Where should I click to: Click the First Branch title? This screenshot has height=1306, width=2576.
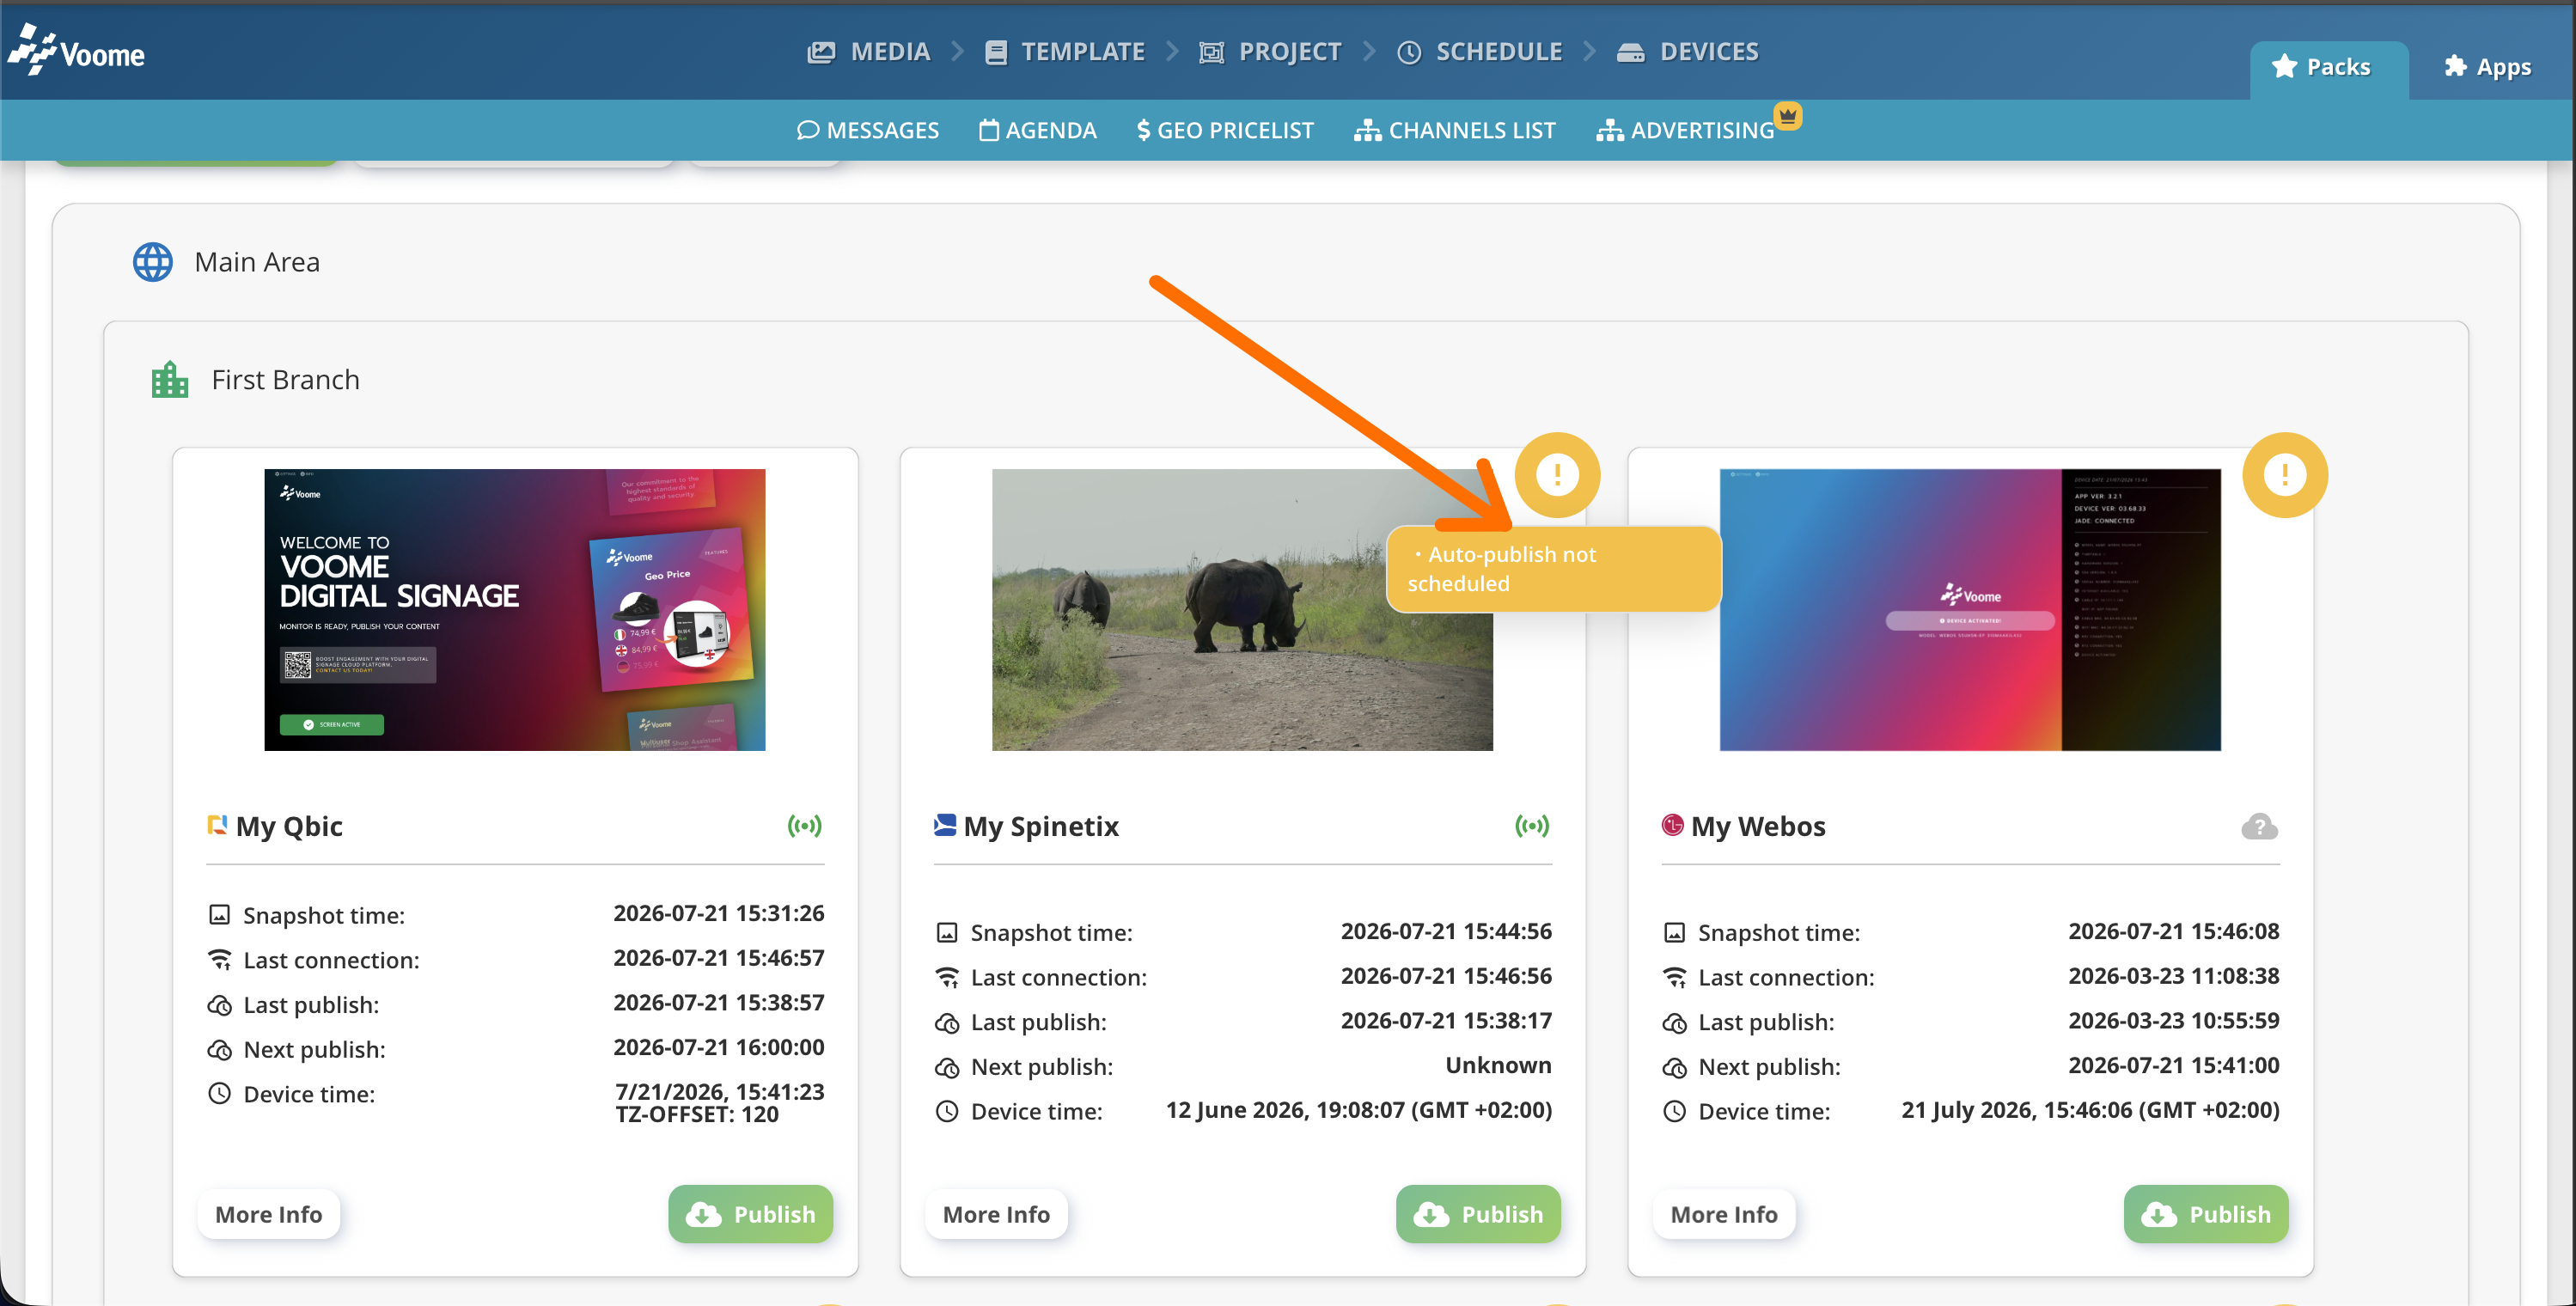click(x=285, y=380)
